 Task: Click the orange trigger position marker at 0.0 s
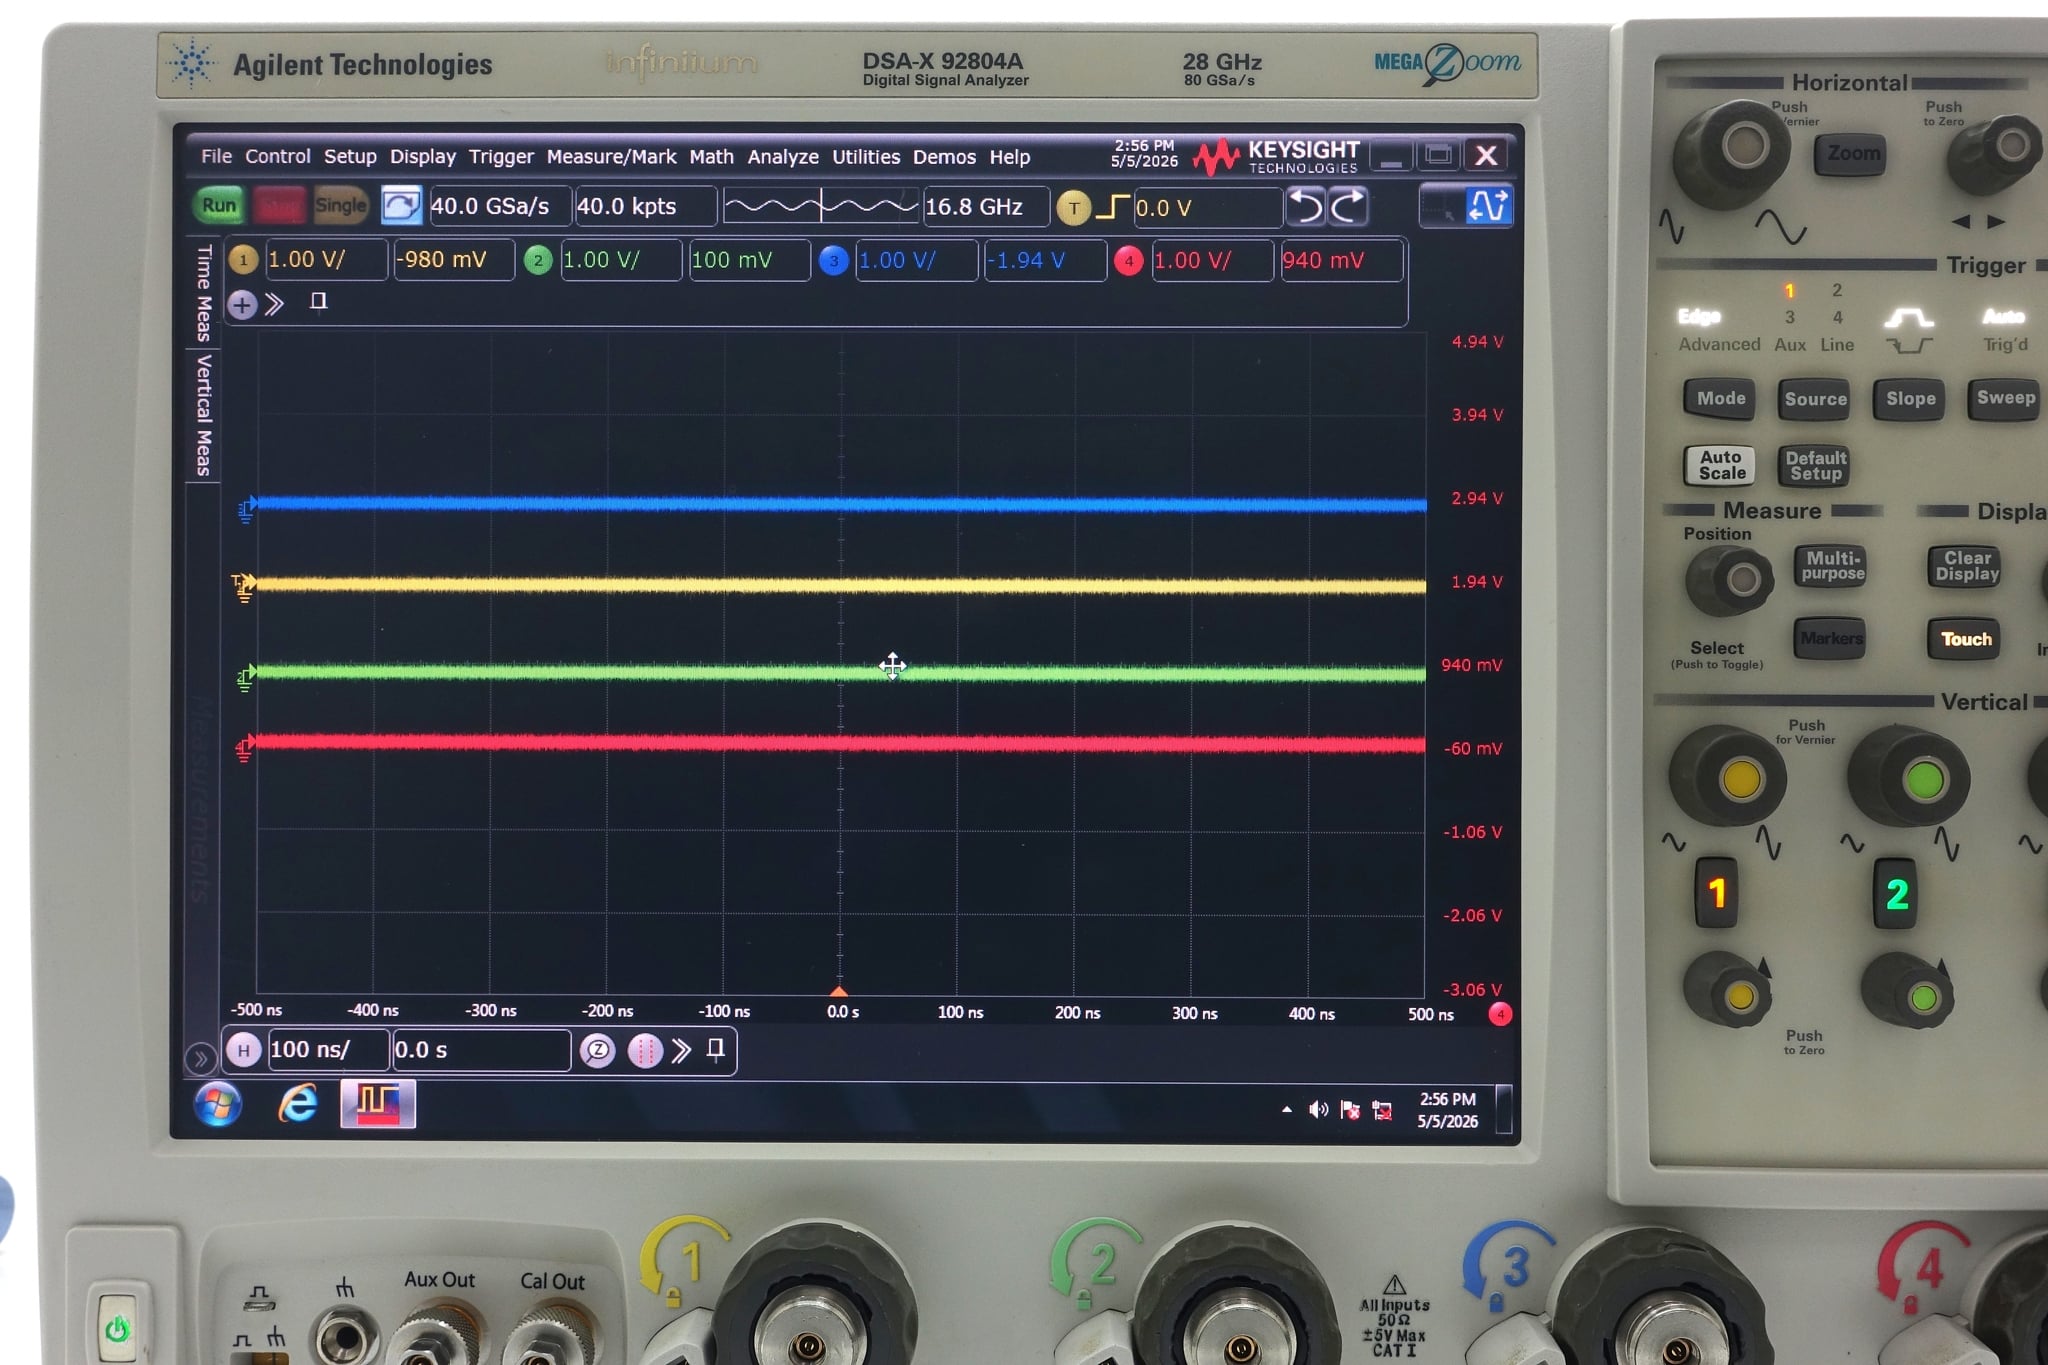point(839,991)
